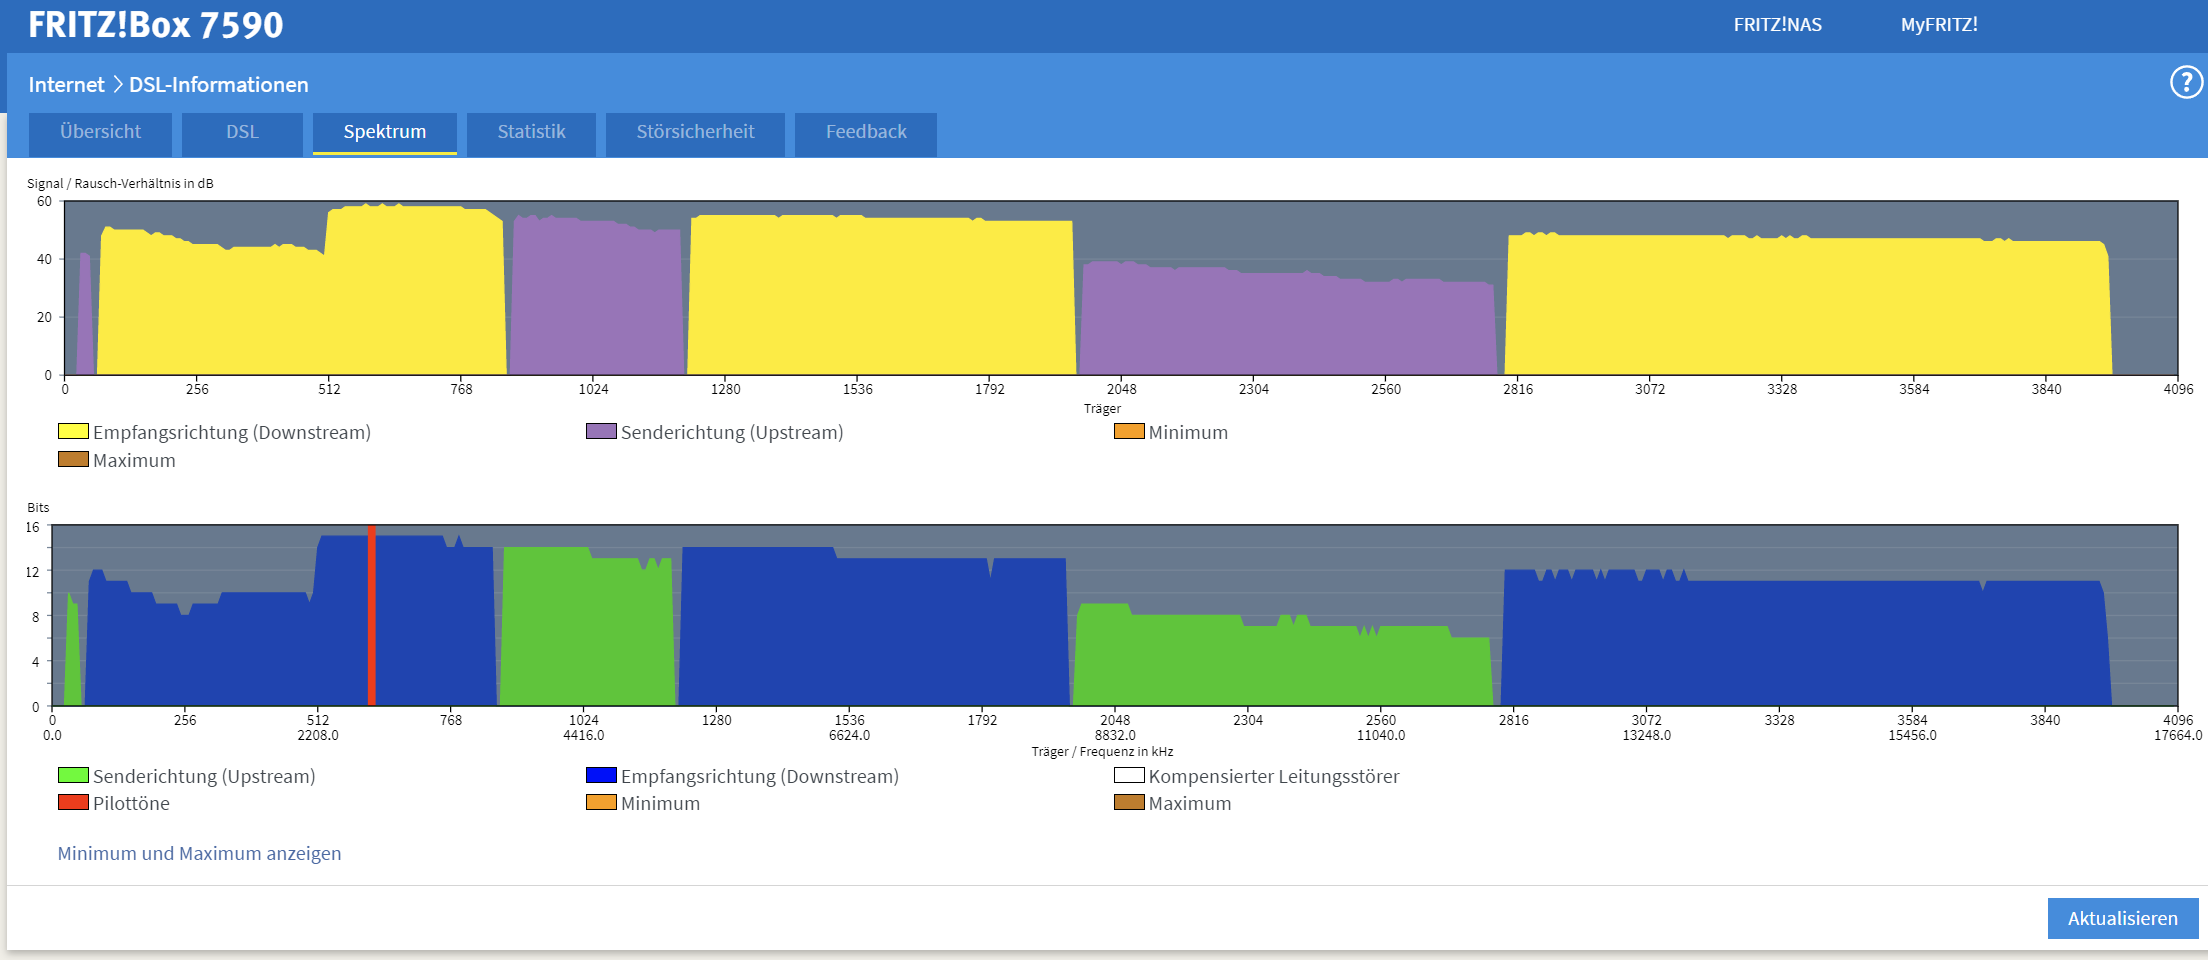Click the red pilot tone marker in Bits chart
The width and height of the screenshot is (2208, 960).
(x=372, y=615)
